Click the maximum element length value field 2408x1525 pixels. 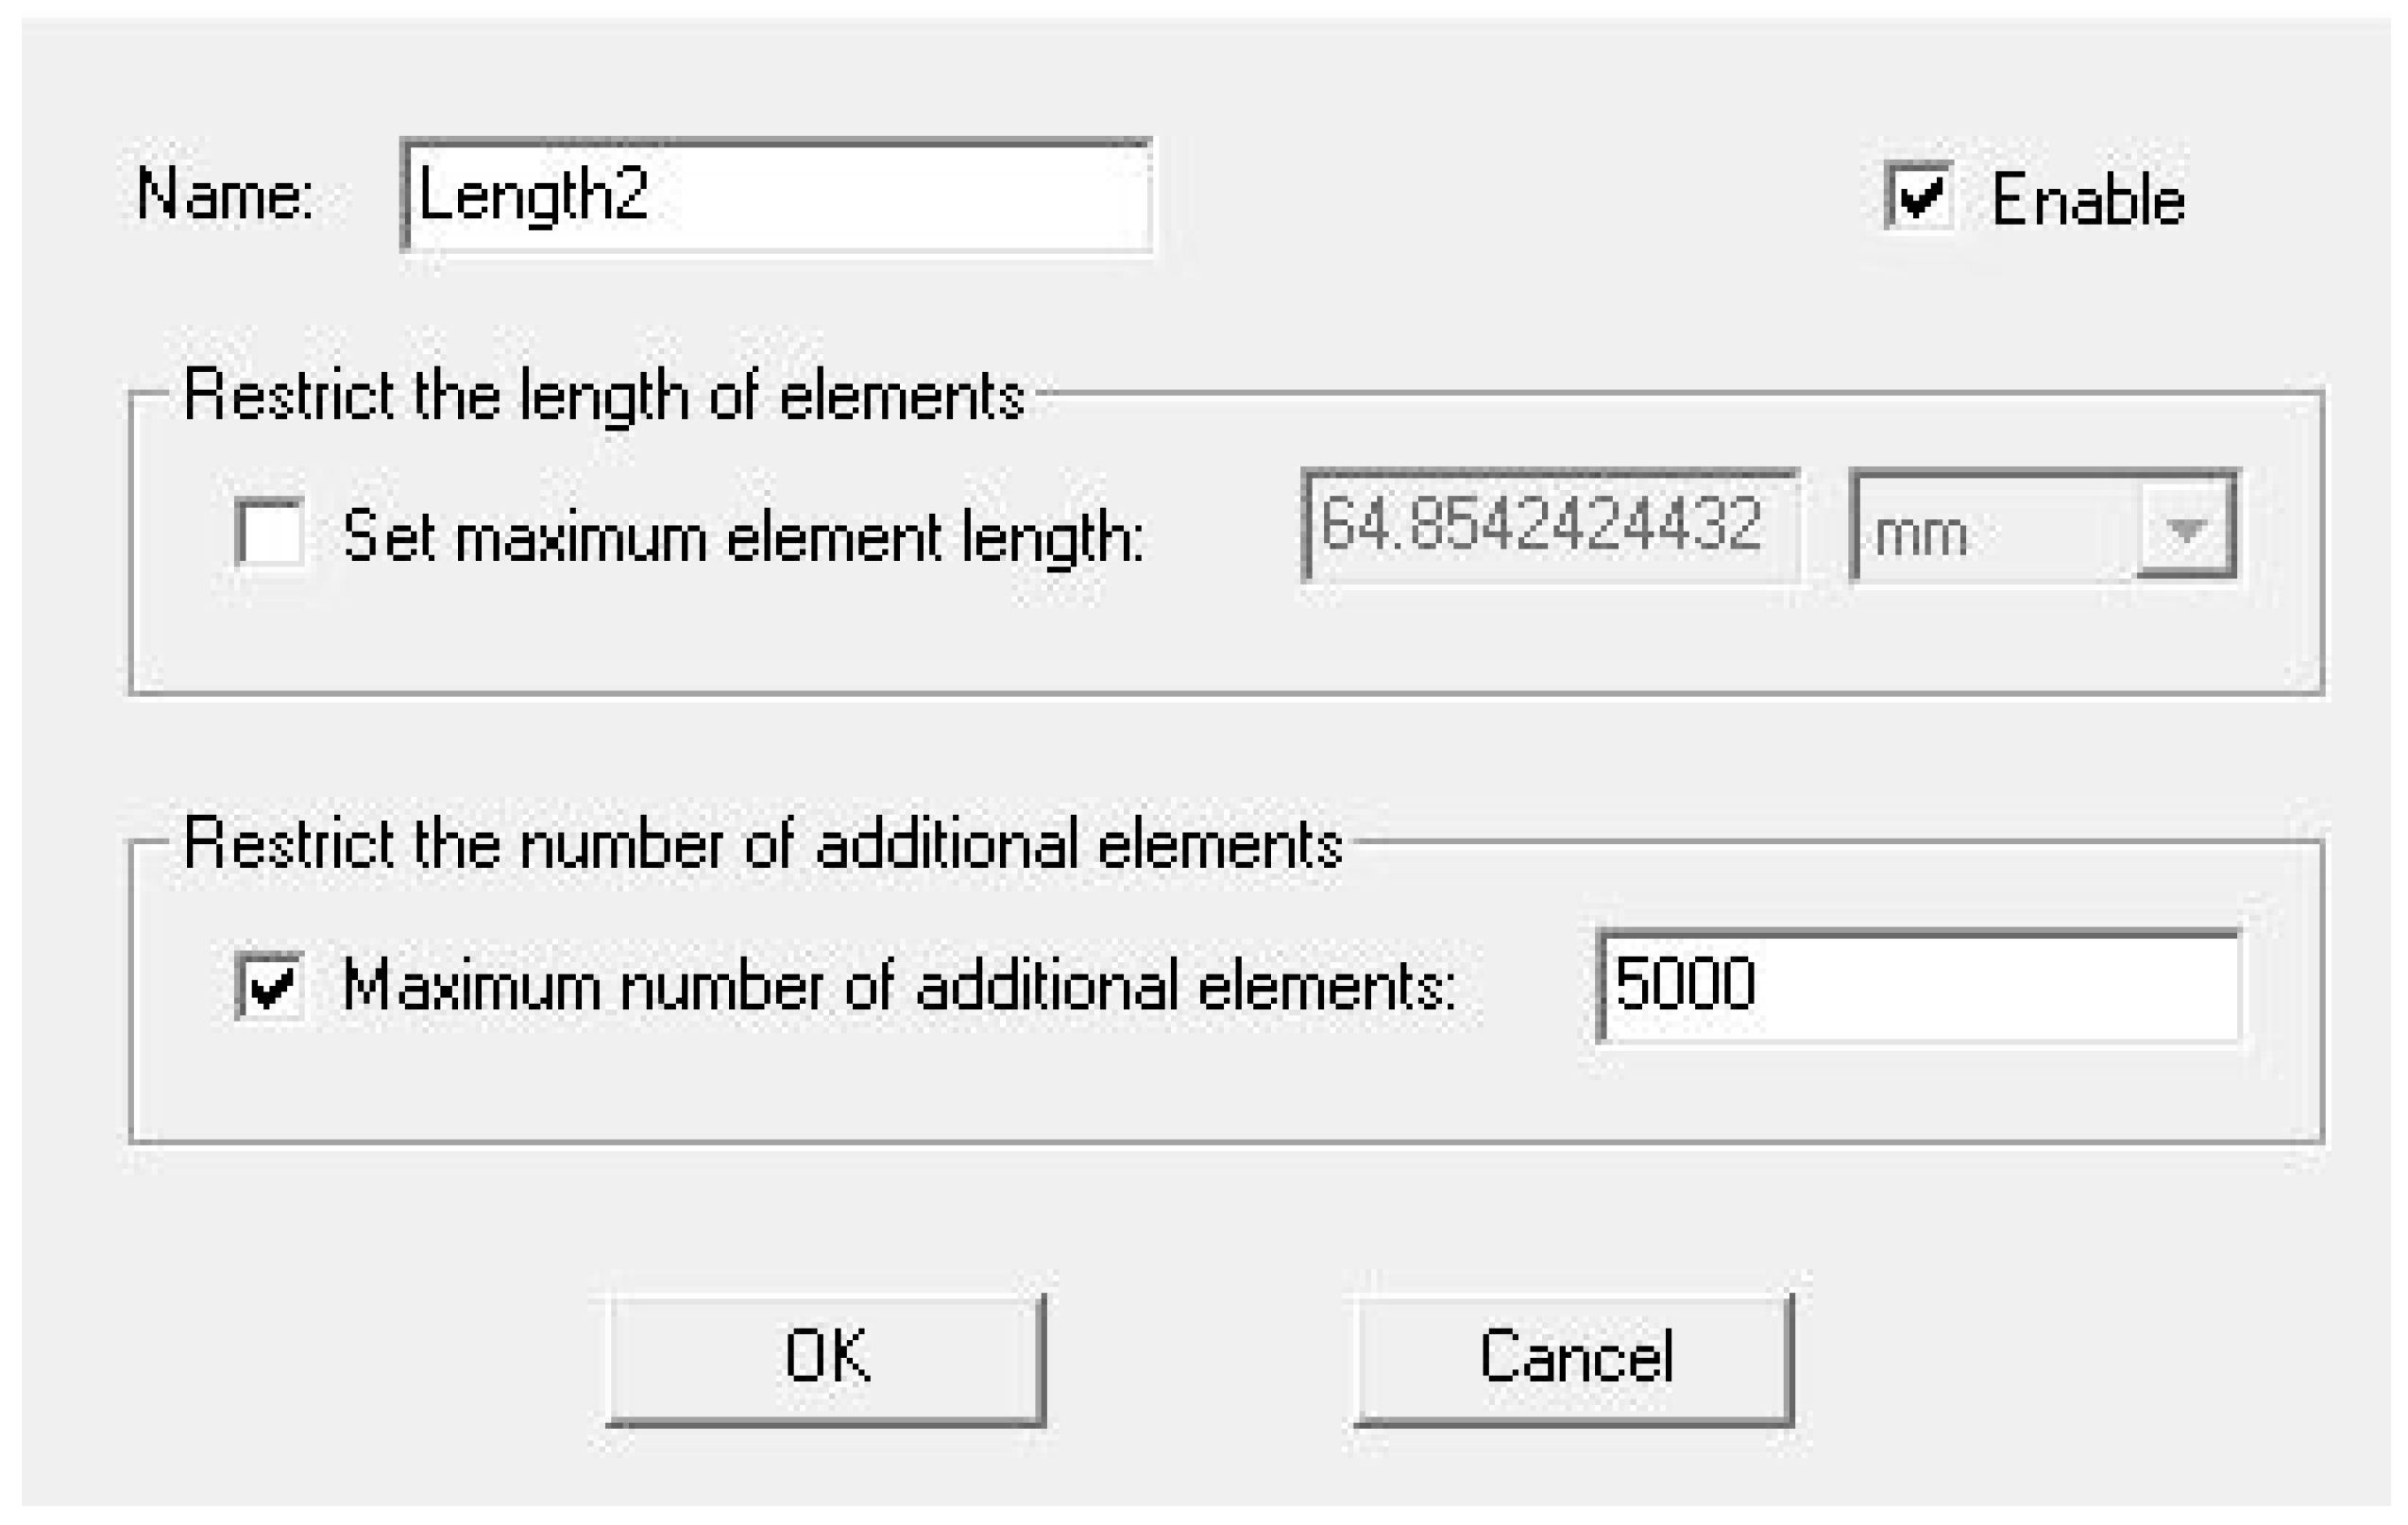[1550, 525]
